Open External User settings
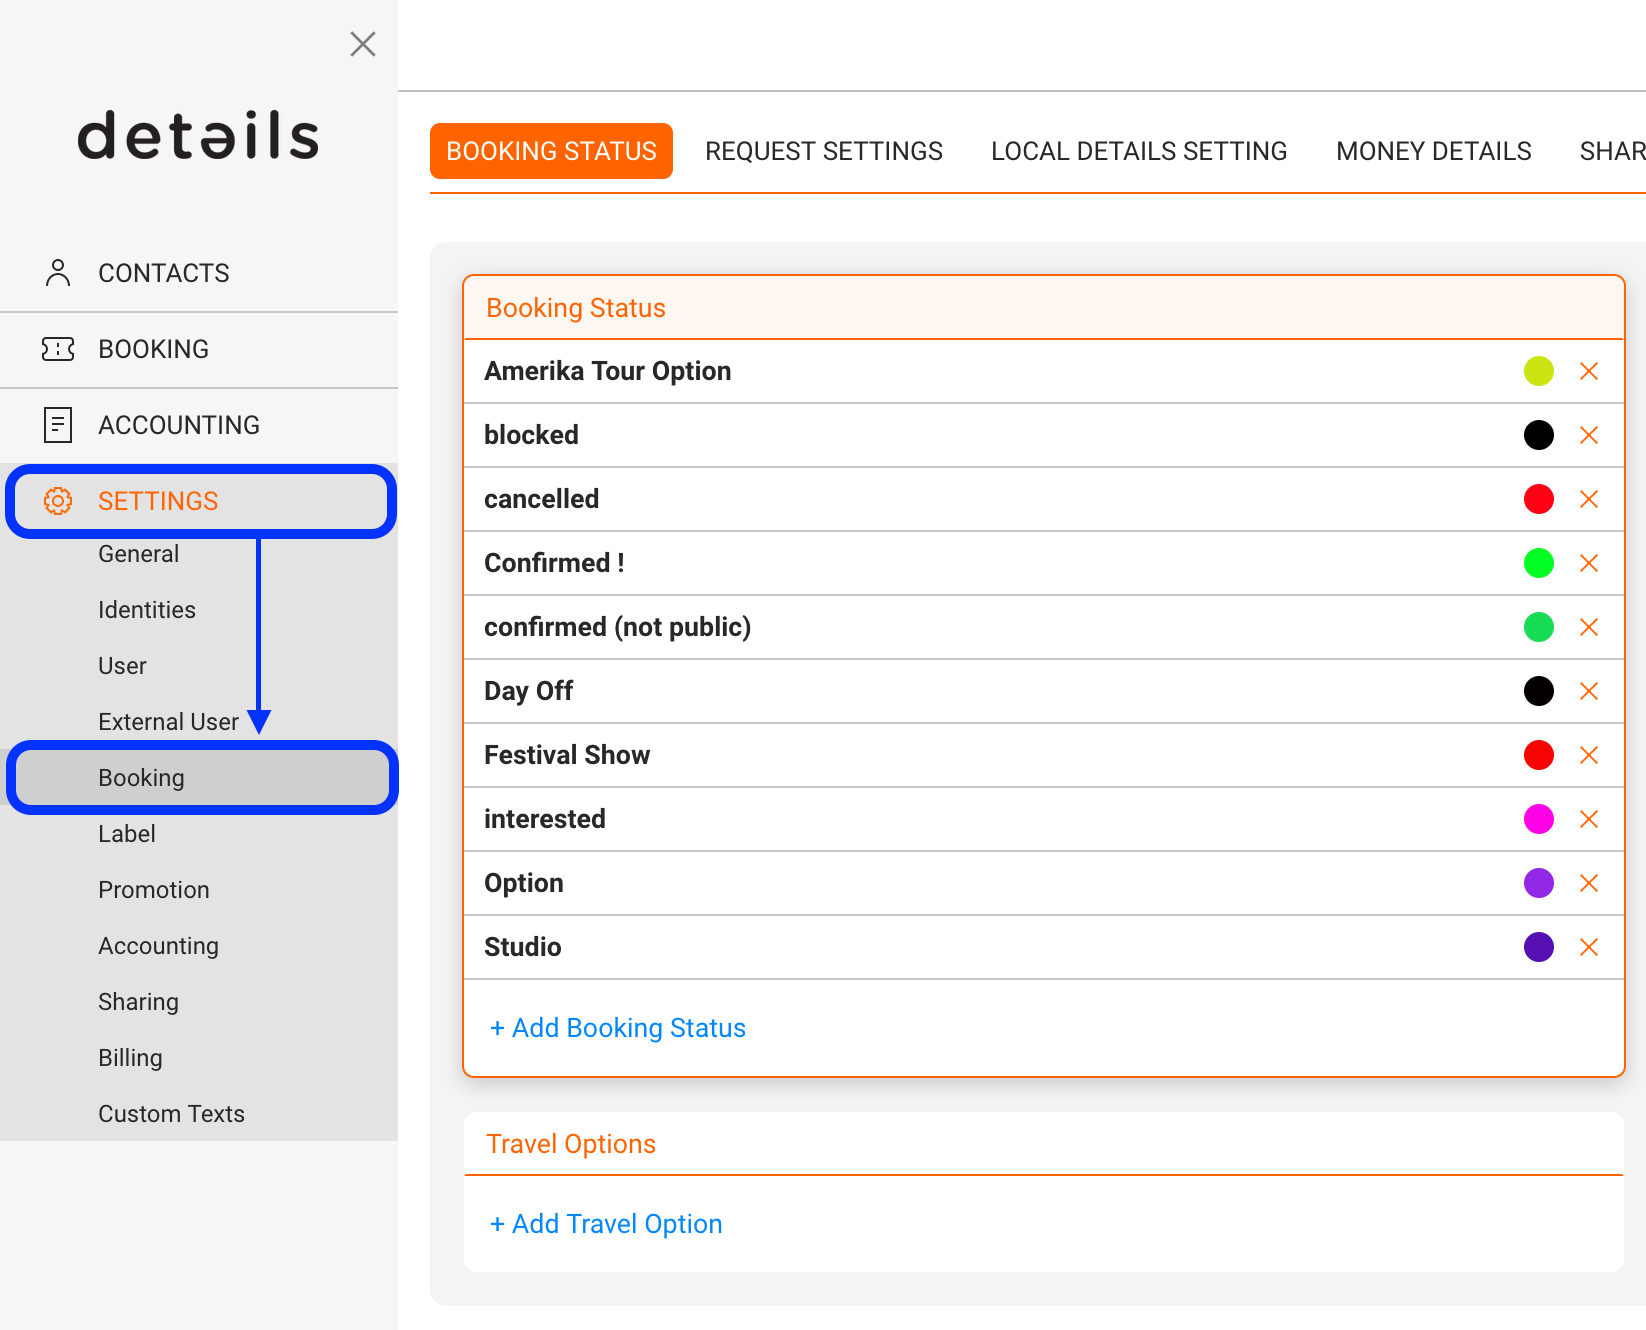The width and height of the screenshot is (1646, 1330). pos(168,721)
